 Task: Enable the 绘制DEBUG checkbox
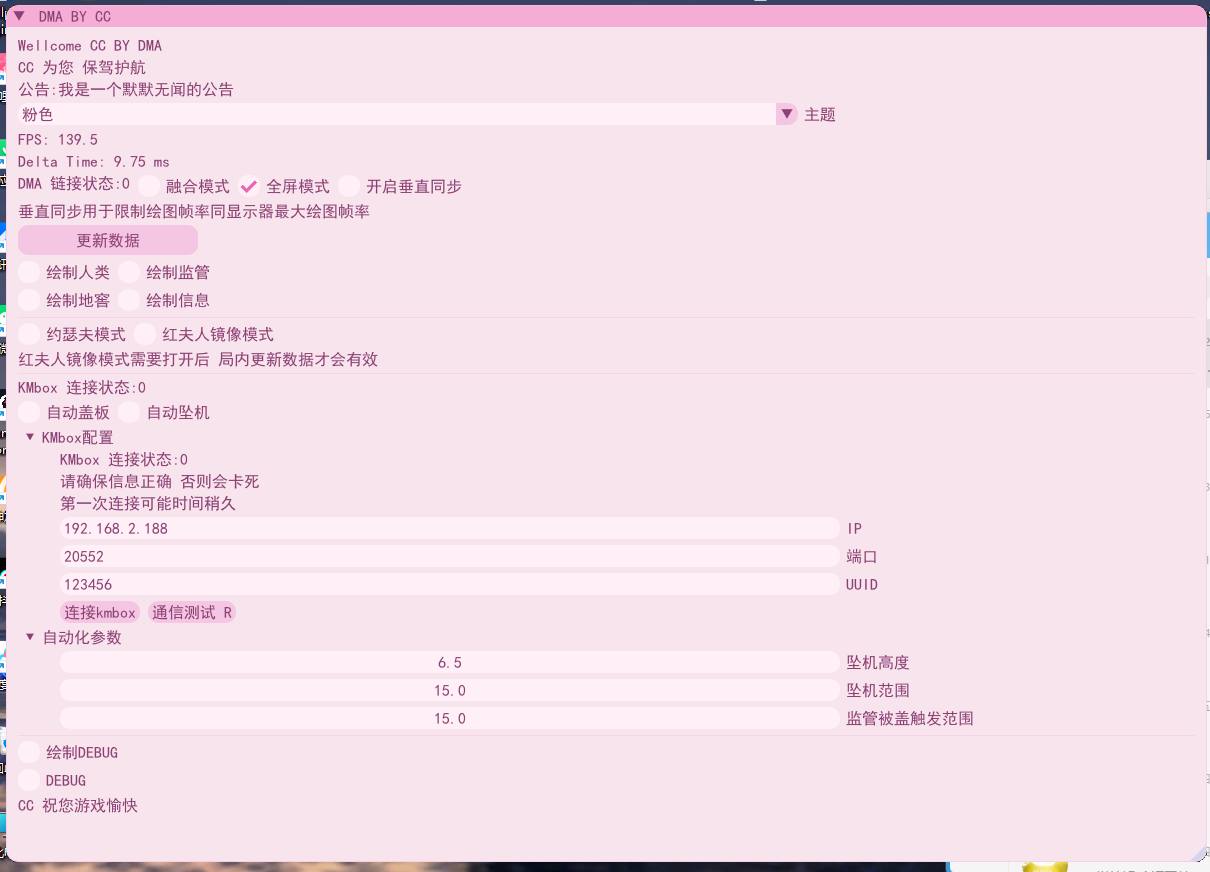point(30,753)
